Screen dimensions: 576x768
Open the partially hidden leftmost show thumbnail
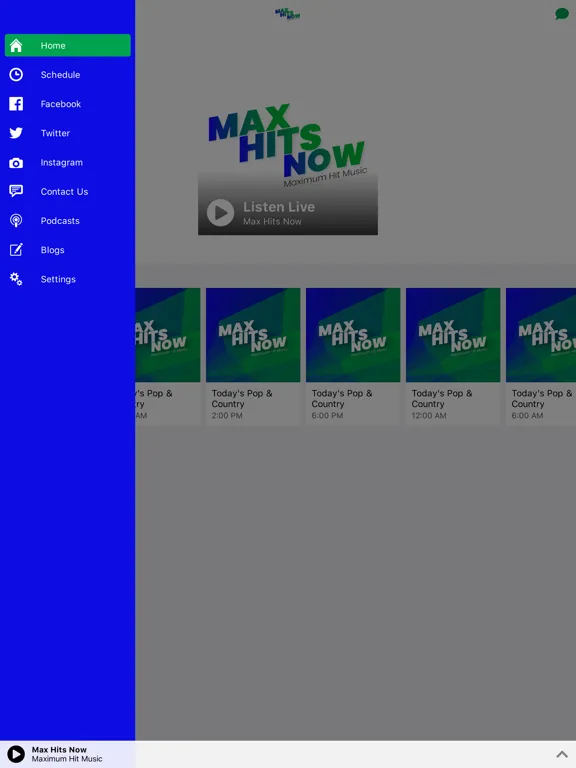pos(168,335)
